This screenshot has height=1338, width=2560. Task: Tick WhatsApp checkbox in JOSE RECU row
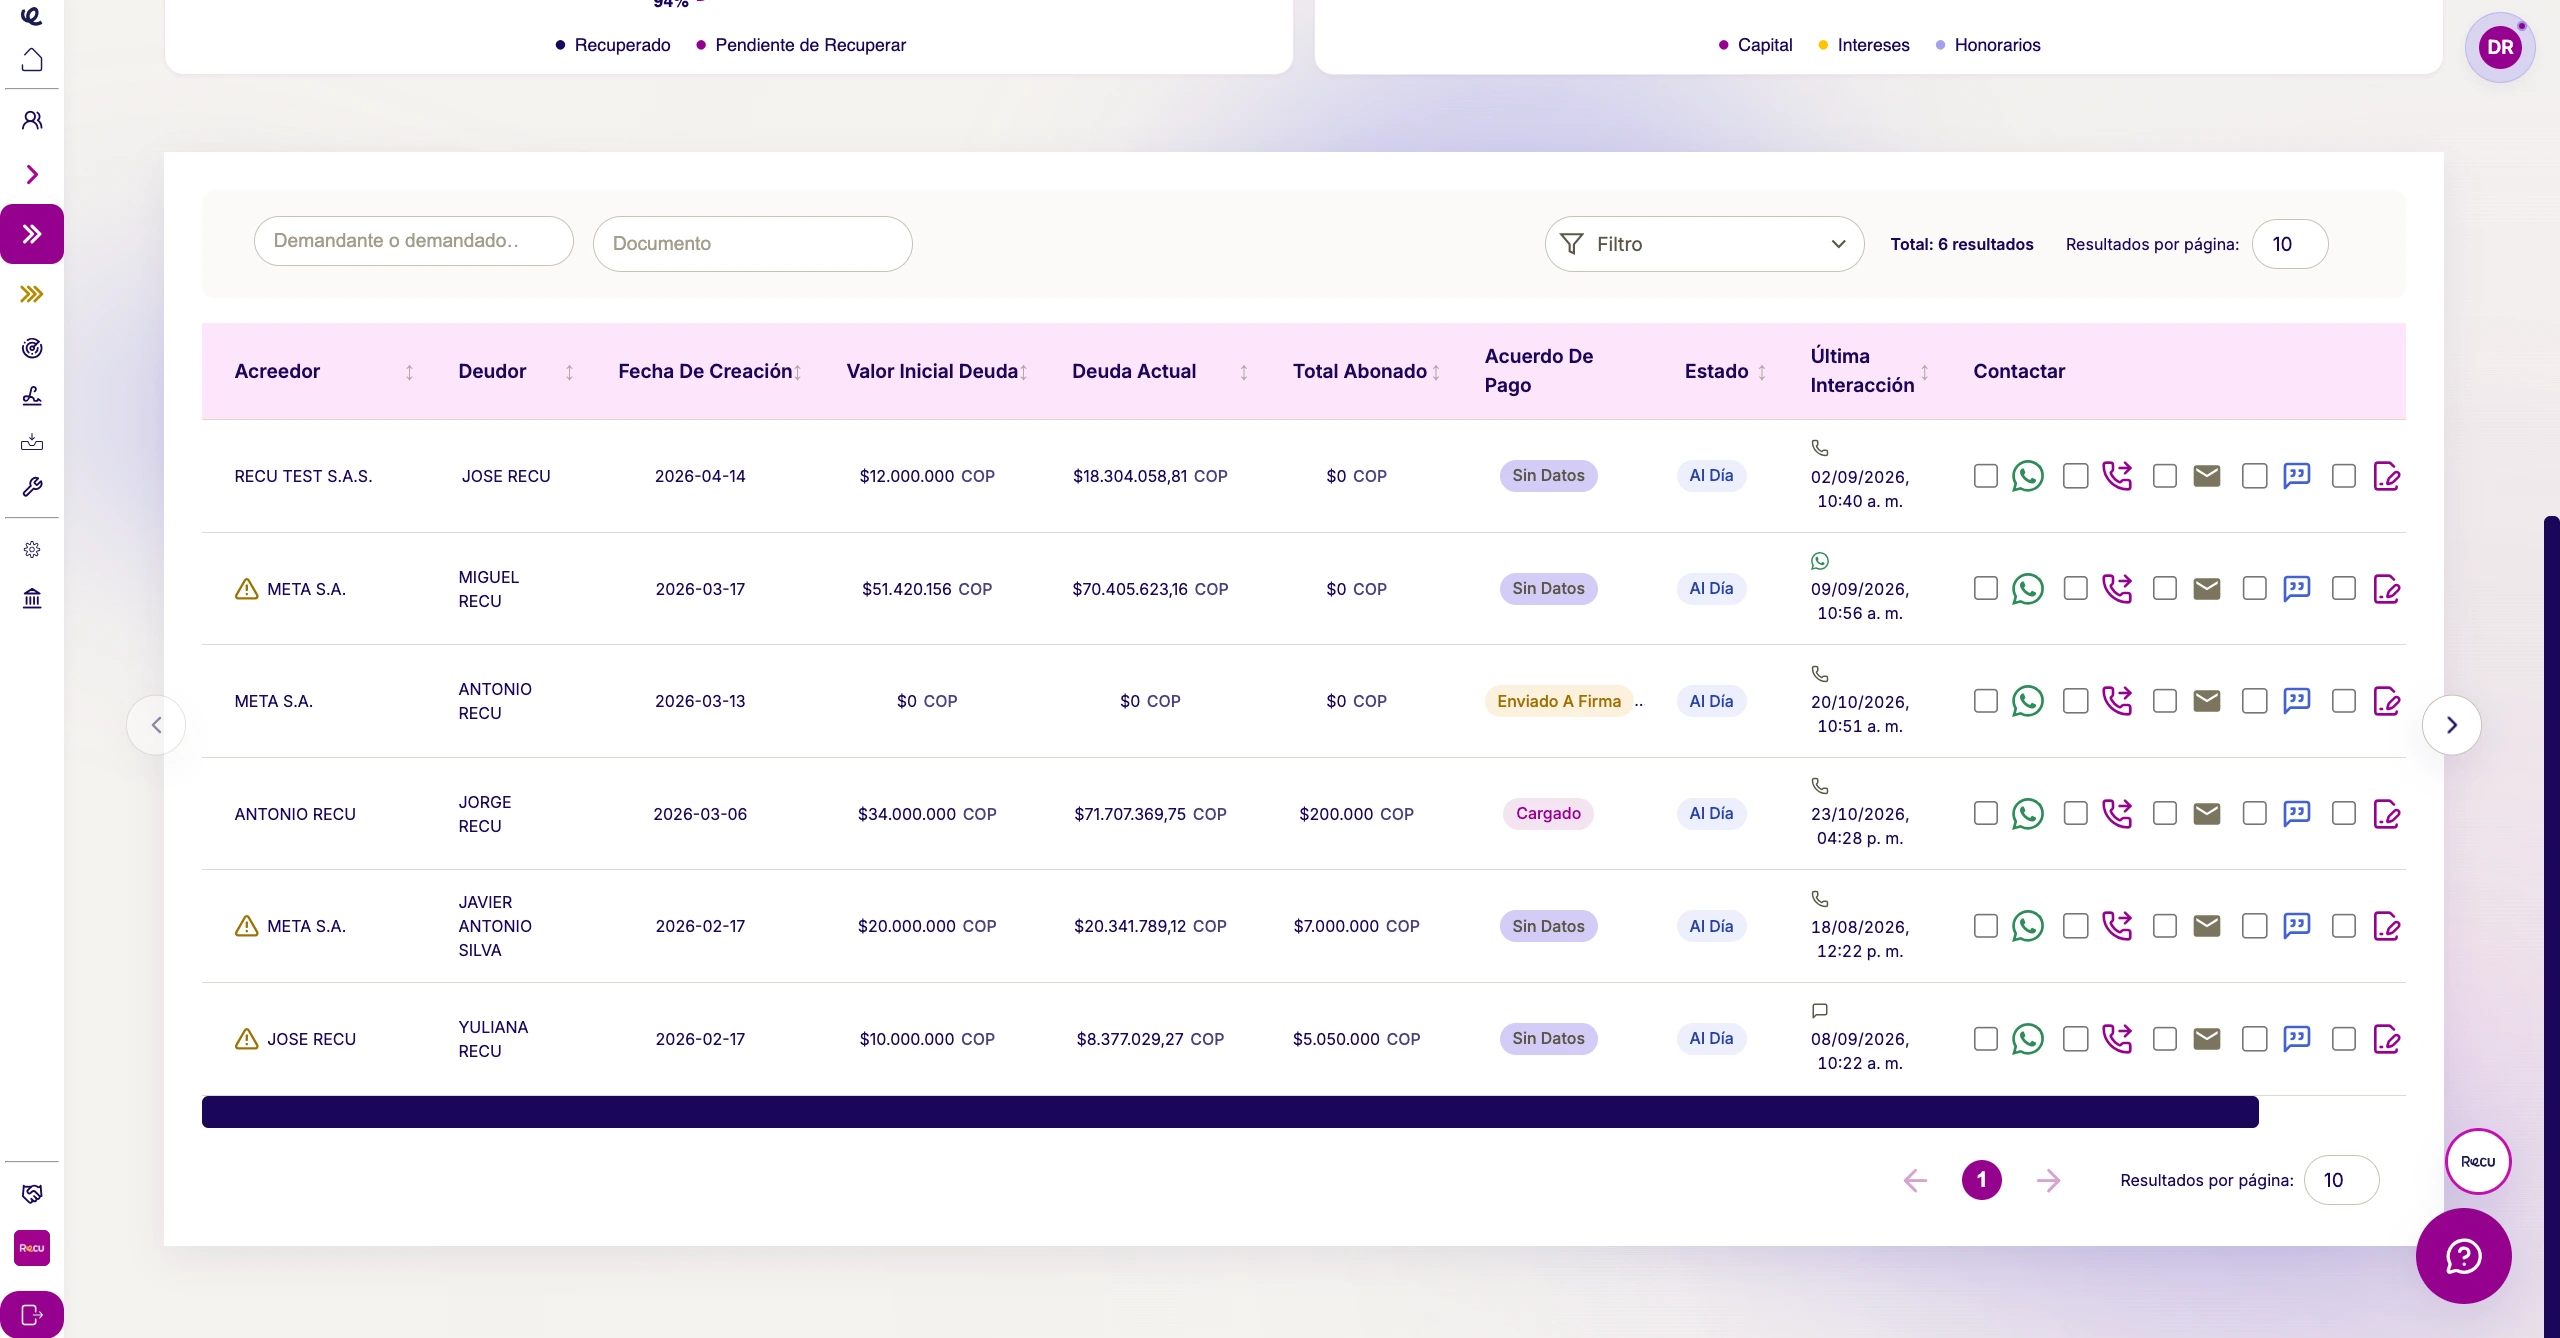(1985, 476)
